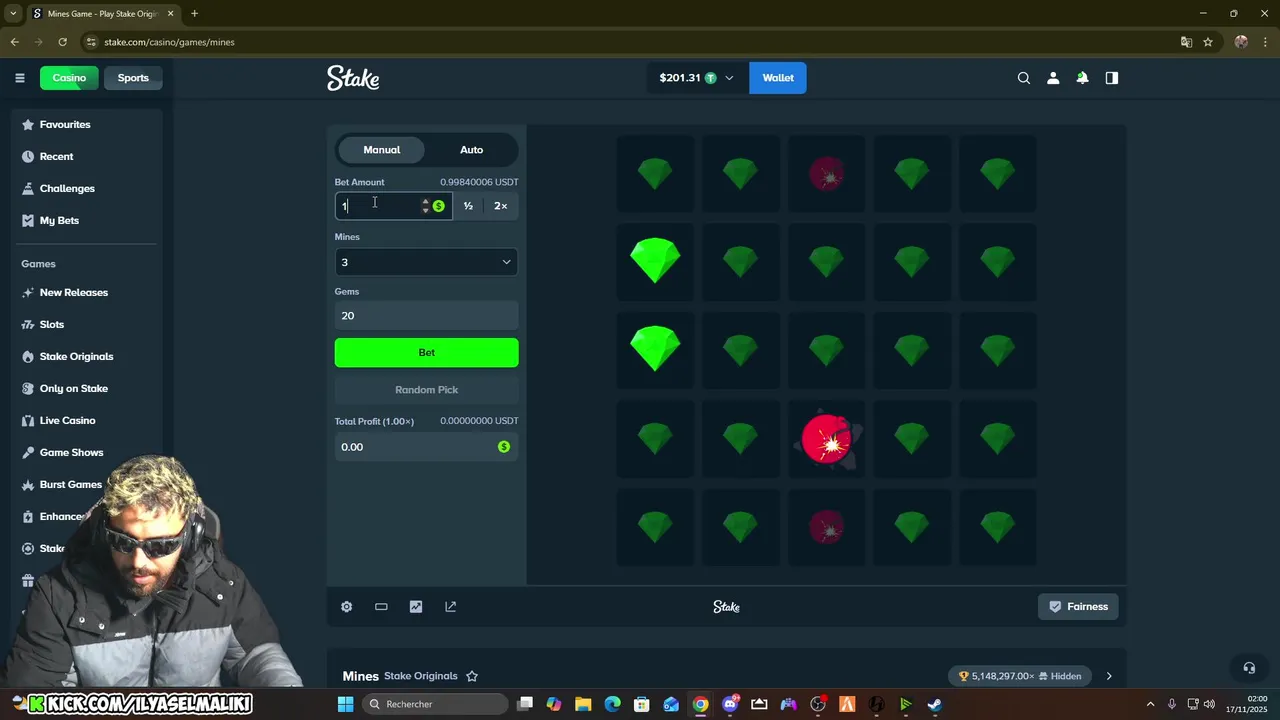The width and height of the screenshot is (1280, 720).
Task: Open the Fairness button
Action: 1078,607
